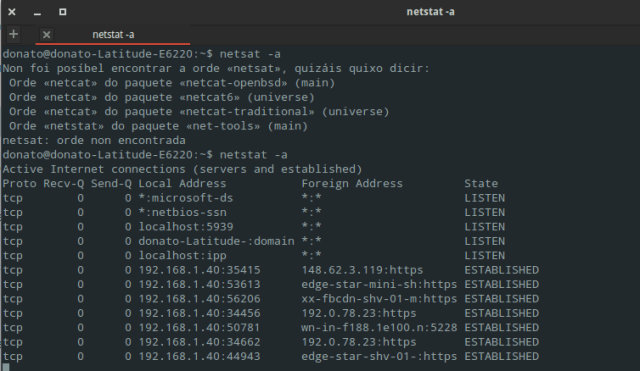Click the localhost:5939 local address

(186, 227)
